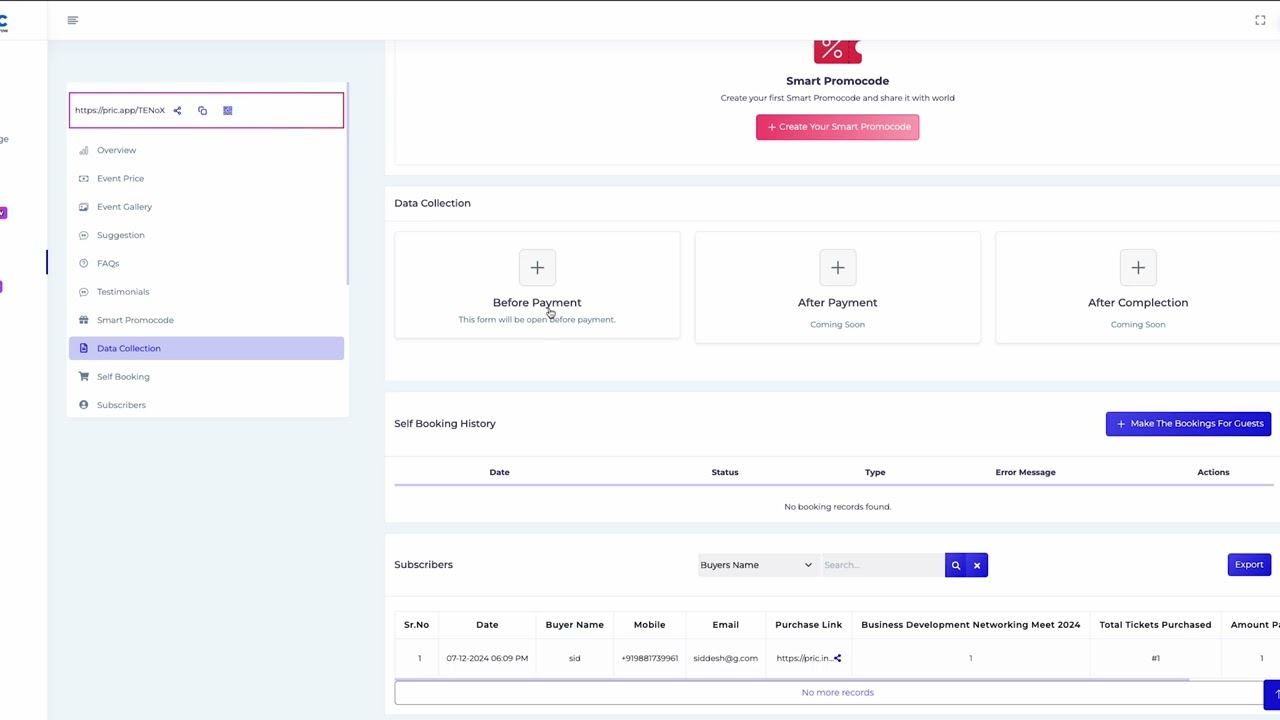Click the 07-12-2024 06:09 PM date cell
Screen dimensions: 1280x720
coord(487,658)
